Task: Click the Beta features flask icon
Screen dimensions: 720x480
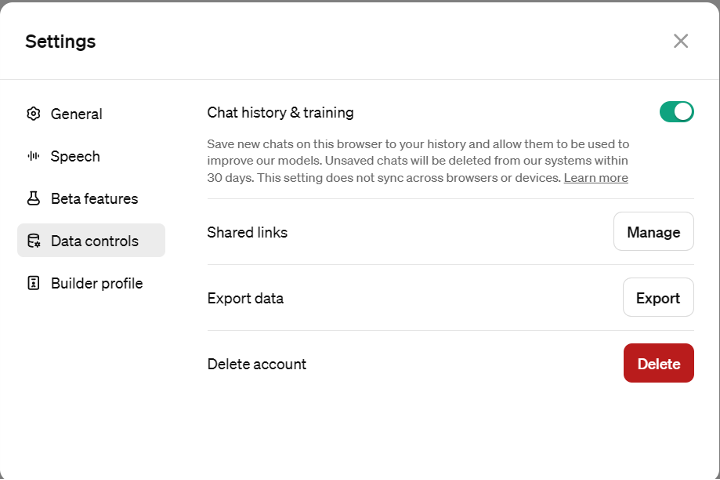Action: [x=33, y=199]
